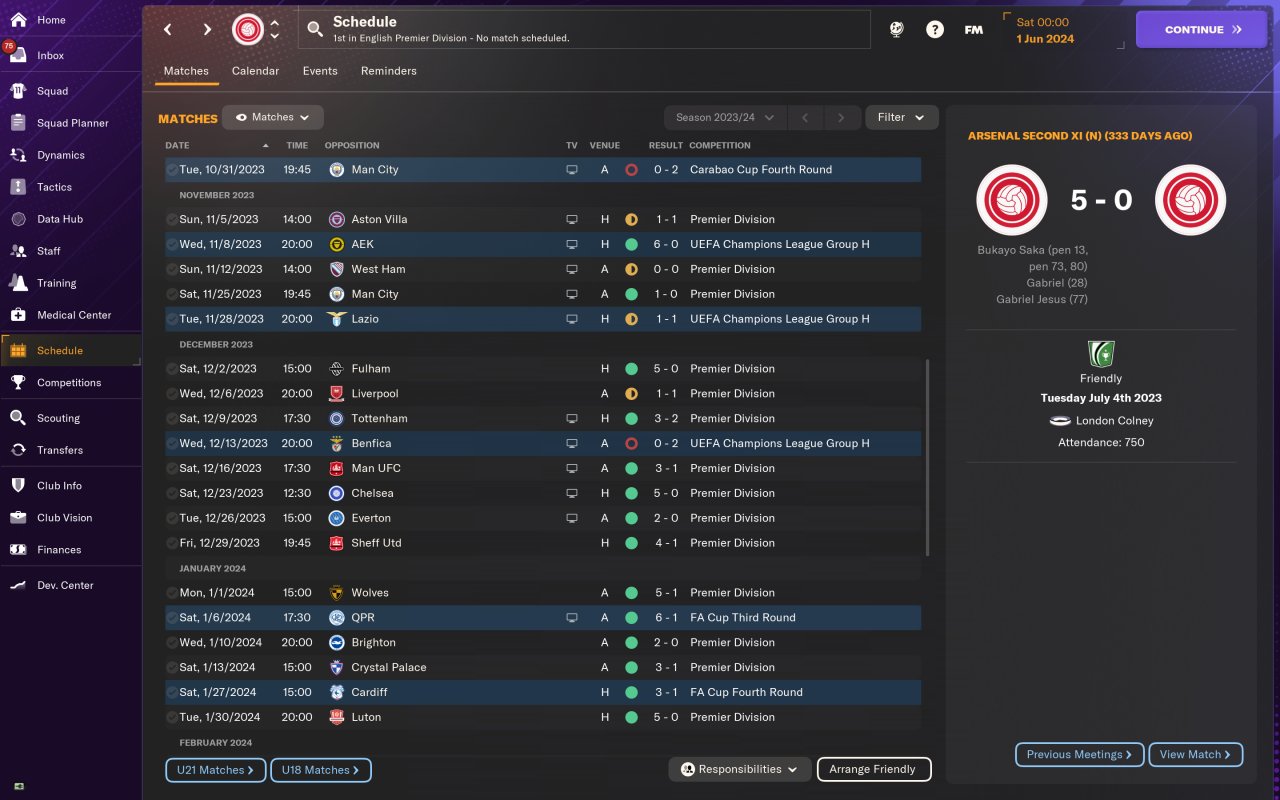The height and width of the screenshot is (800, 1280).
Task: Toggle the checkmark on the Lazio row
Action: pyautogui.click(x=172, y=319)
